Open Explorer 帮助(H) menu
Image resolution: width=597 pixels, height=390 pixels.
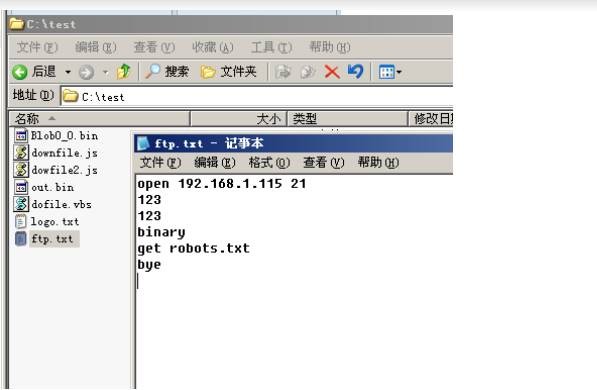click(330, 47)
